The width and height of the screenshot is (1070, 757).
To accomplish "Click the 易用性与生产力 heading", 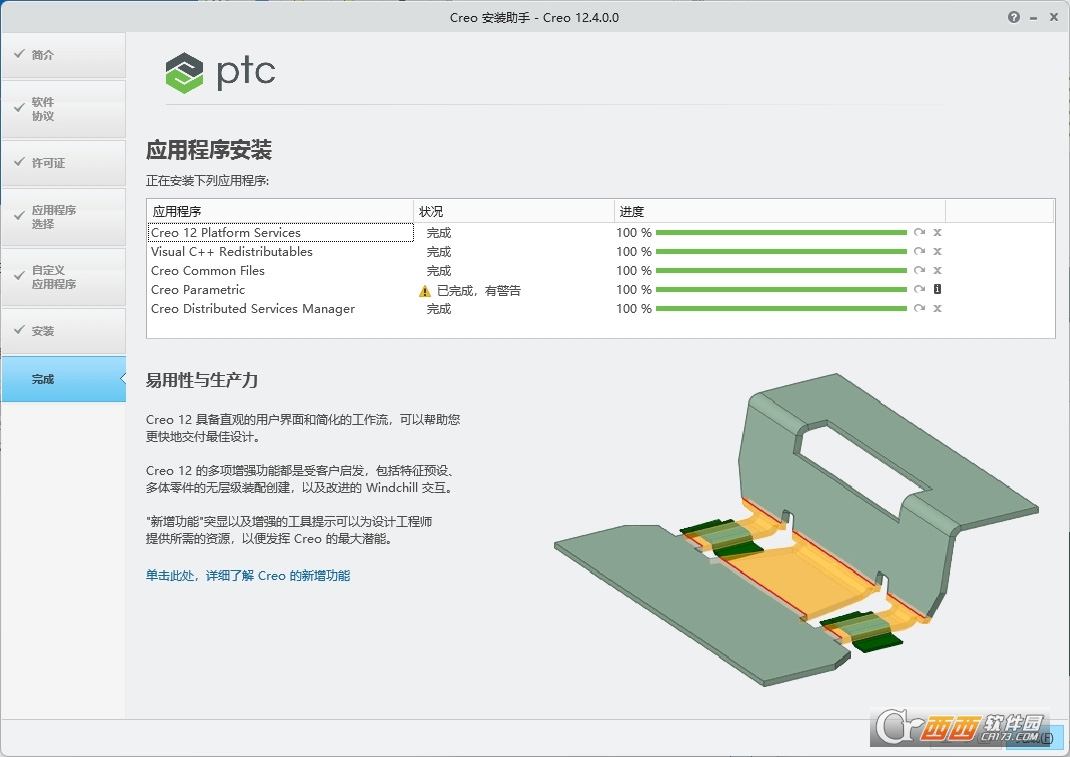I will point(202,380).
